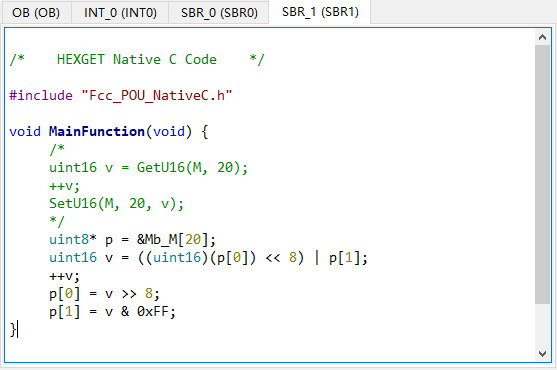Click the scrollbar up arrow
The height and width of the screenshot is (370, 557).
pyautogui.click(x=542, y=37)
